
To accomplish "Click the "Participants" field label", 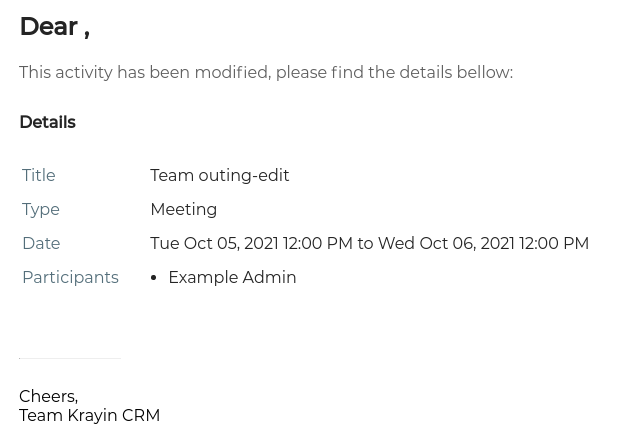I will [71, 277].
